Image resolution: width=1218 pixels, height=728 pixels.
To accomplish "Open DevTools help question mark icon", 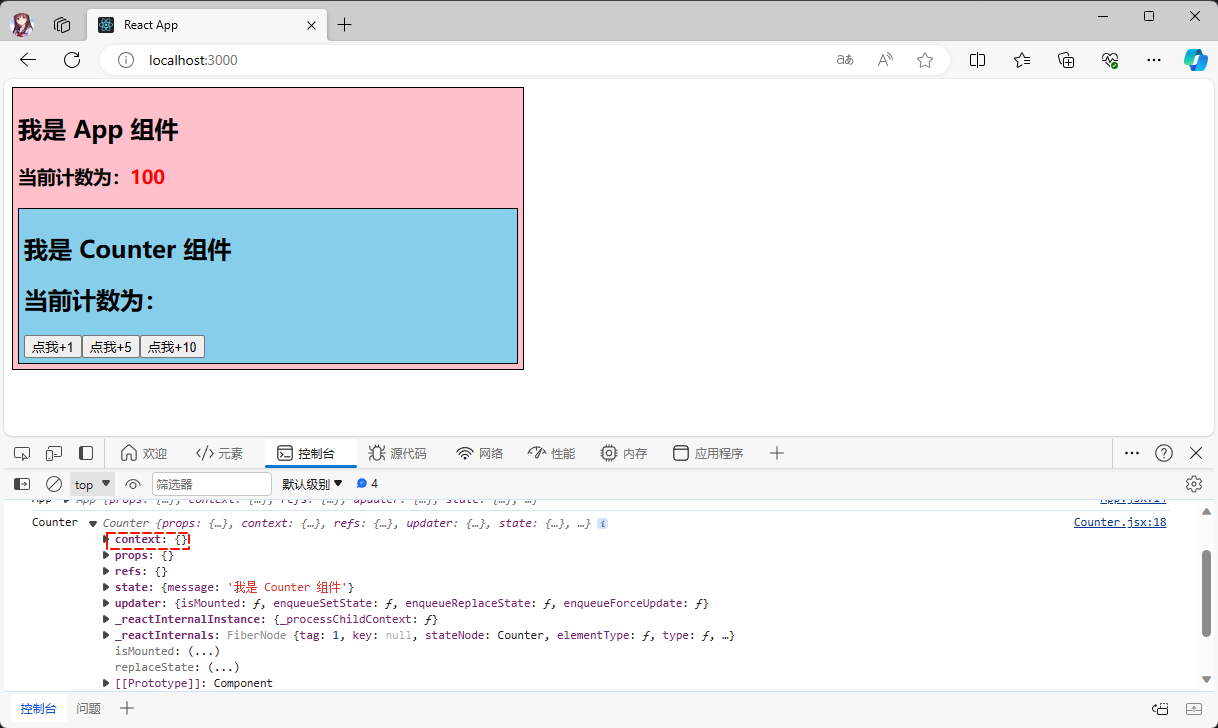I will coord(1164,453).
